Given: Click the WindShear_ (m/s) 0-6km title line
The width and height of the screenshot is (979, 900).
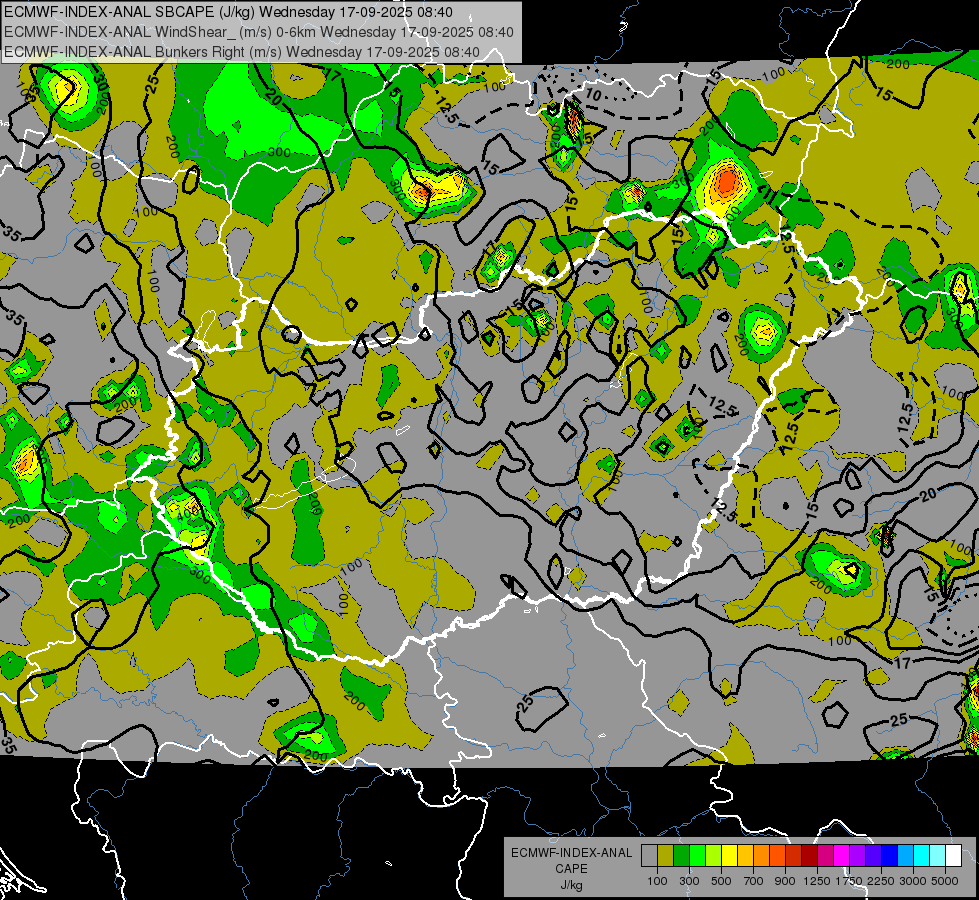Looking at the screenshot, I should (x=258, y=32).
